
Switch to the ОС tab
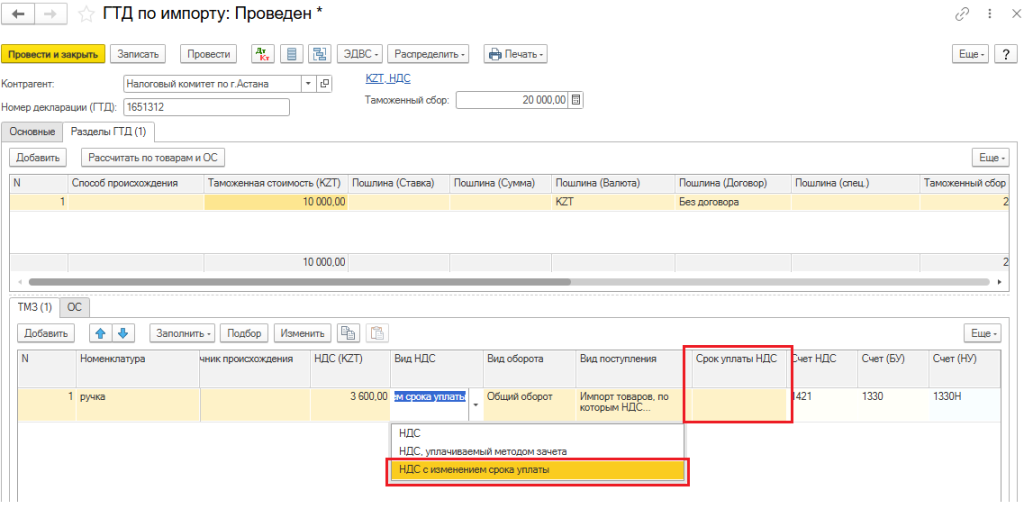[x=74, y=307]
